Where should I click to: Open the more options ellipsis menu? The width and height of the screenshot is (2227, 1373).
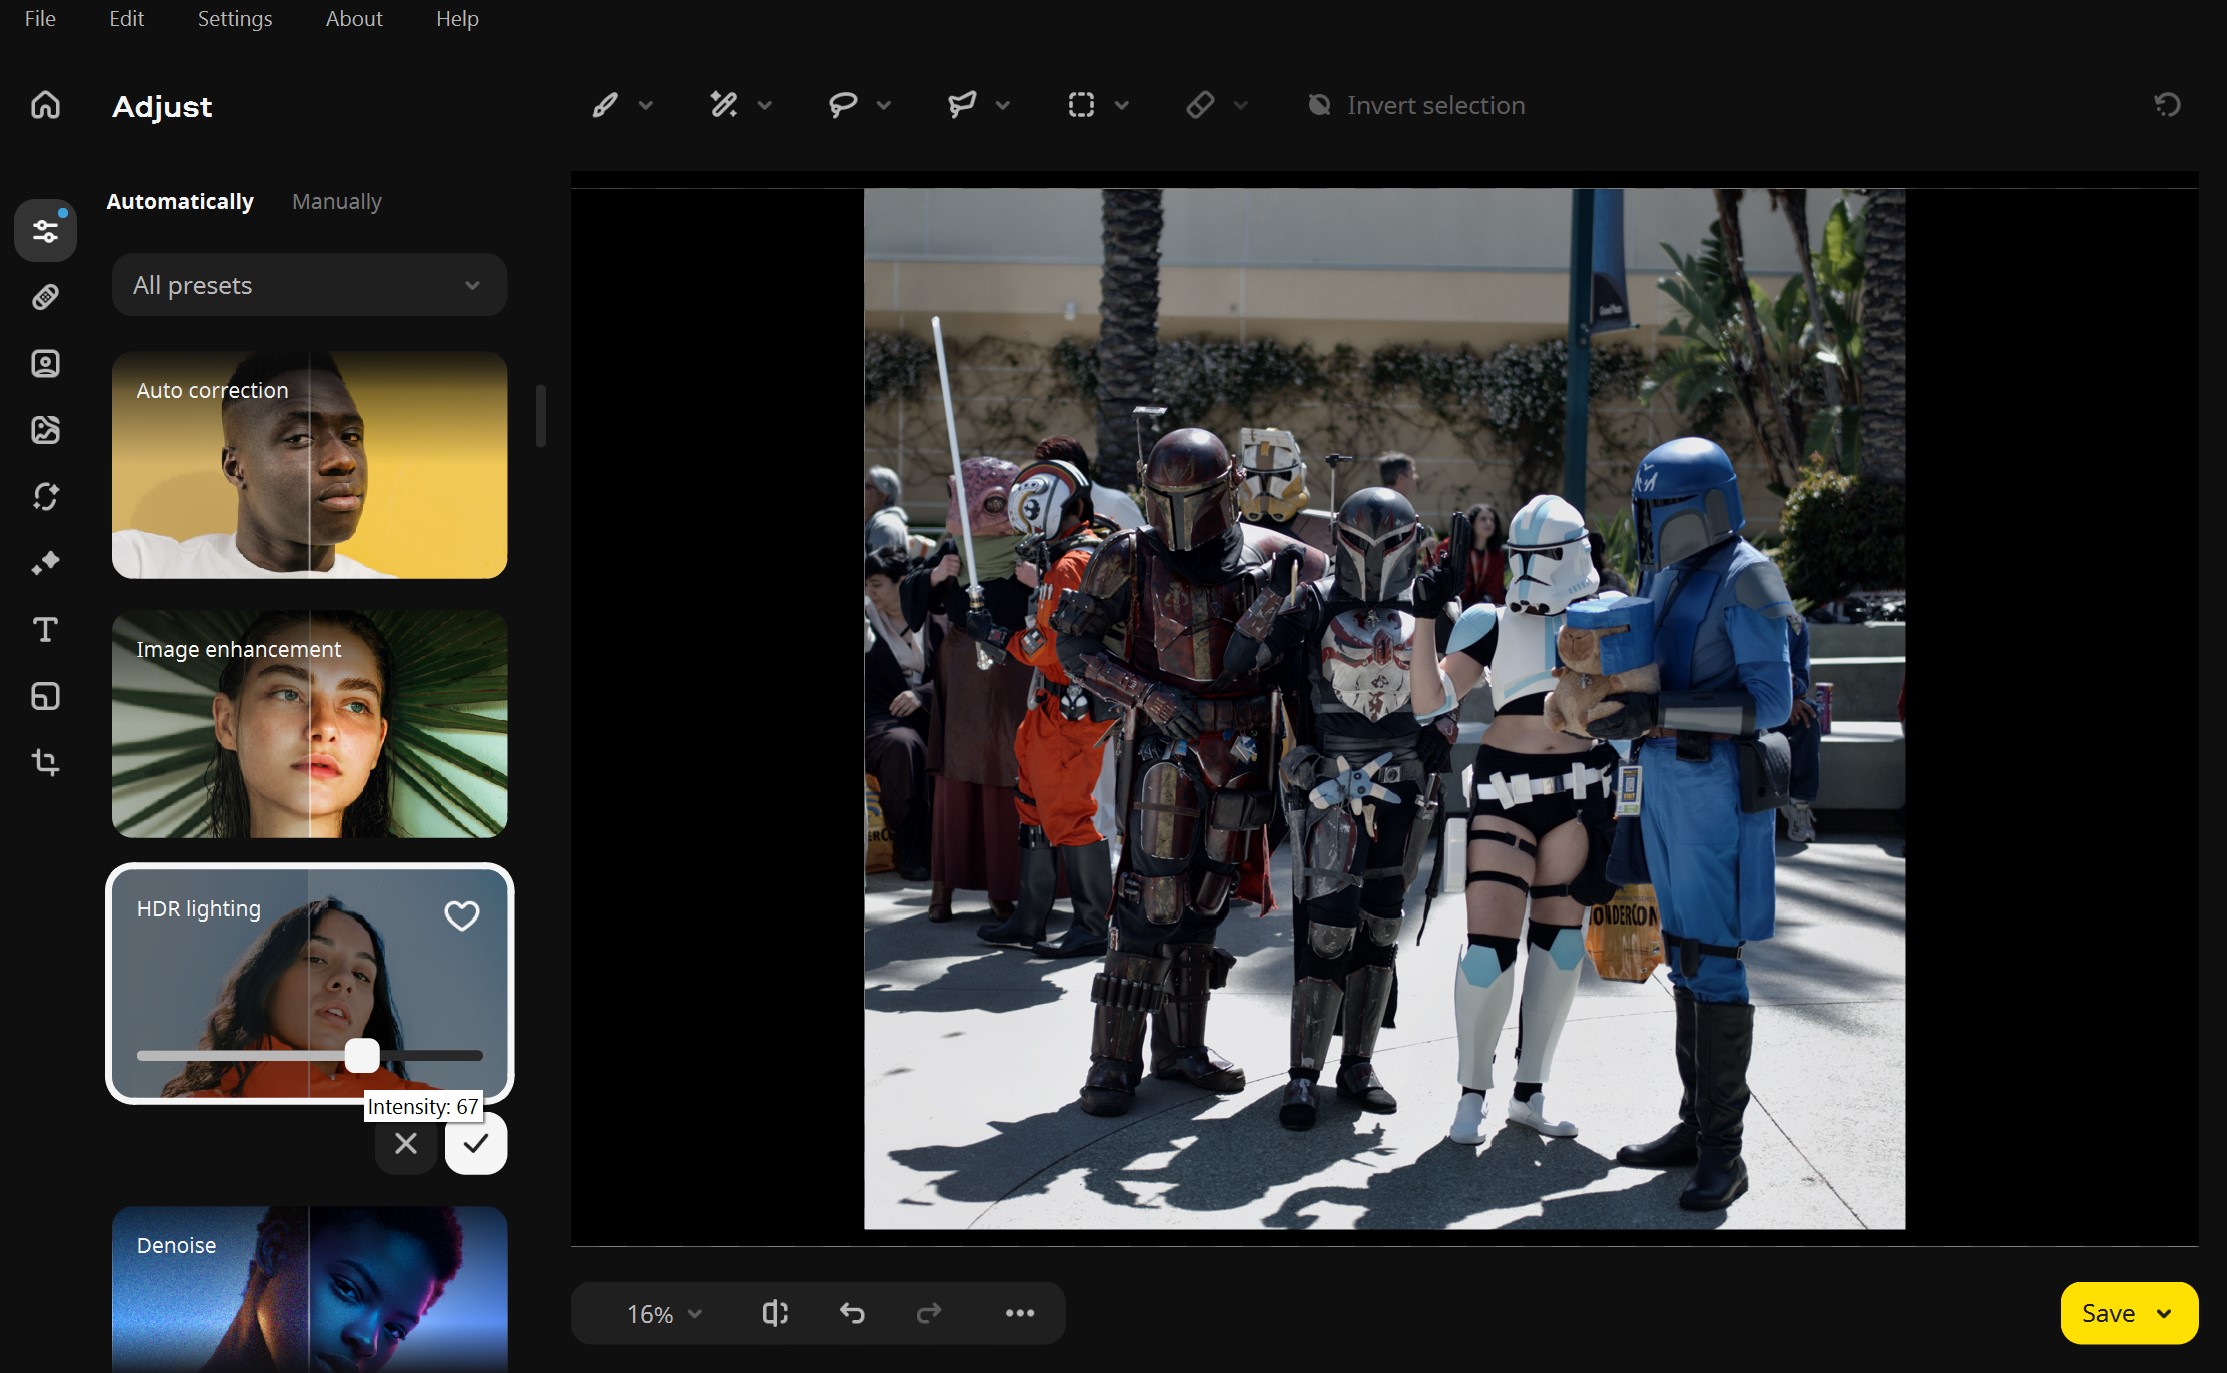tap(1020, 1313)
